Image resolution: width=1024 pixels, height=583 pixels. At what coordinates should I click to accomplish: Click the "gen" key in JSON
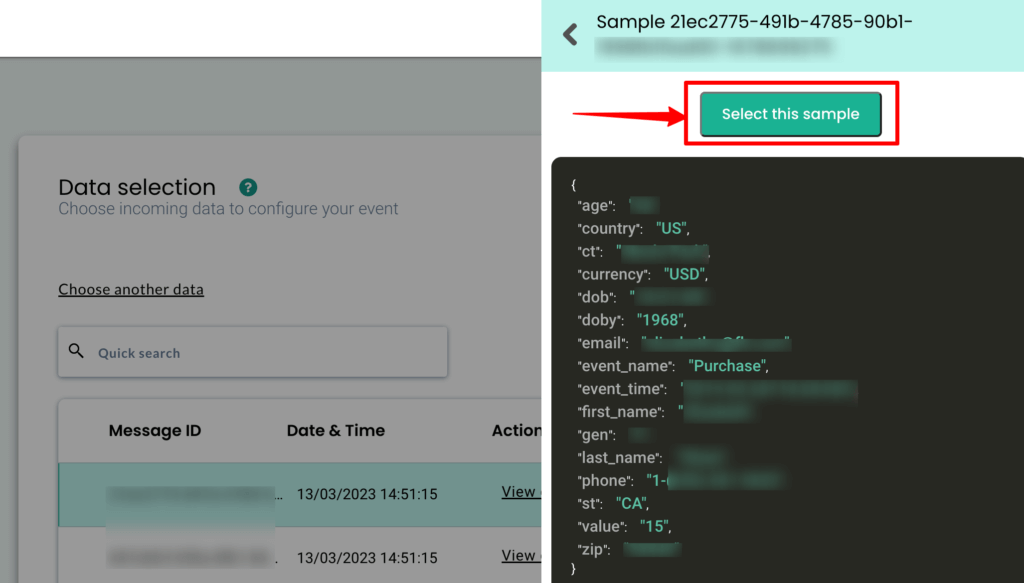coord(596,435)
